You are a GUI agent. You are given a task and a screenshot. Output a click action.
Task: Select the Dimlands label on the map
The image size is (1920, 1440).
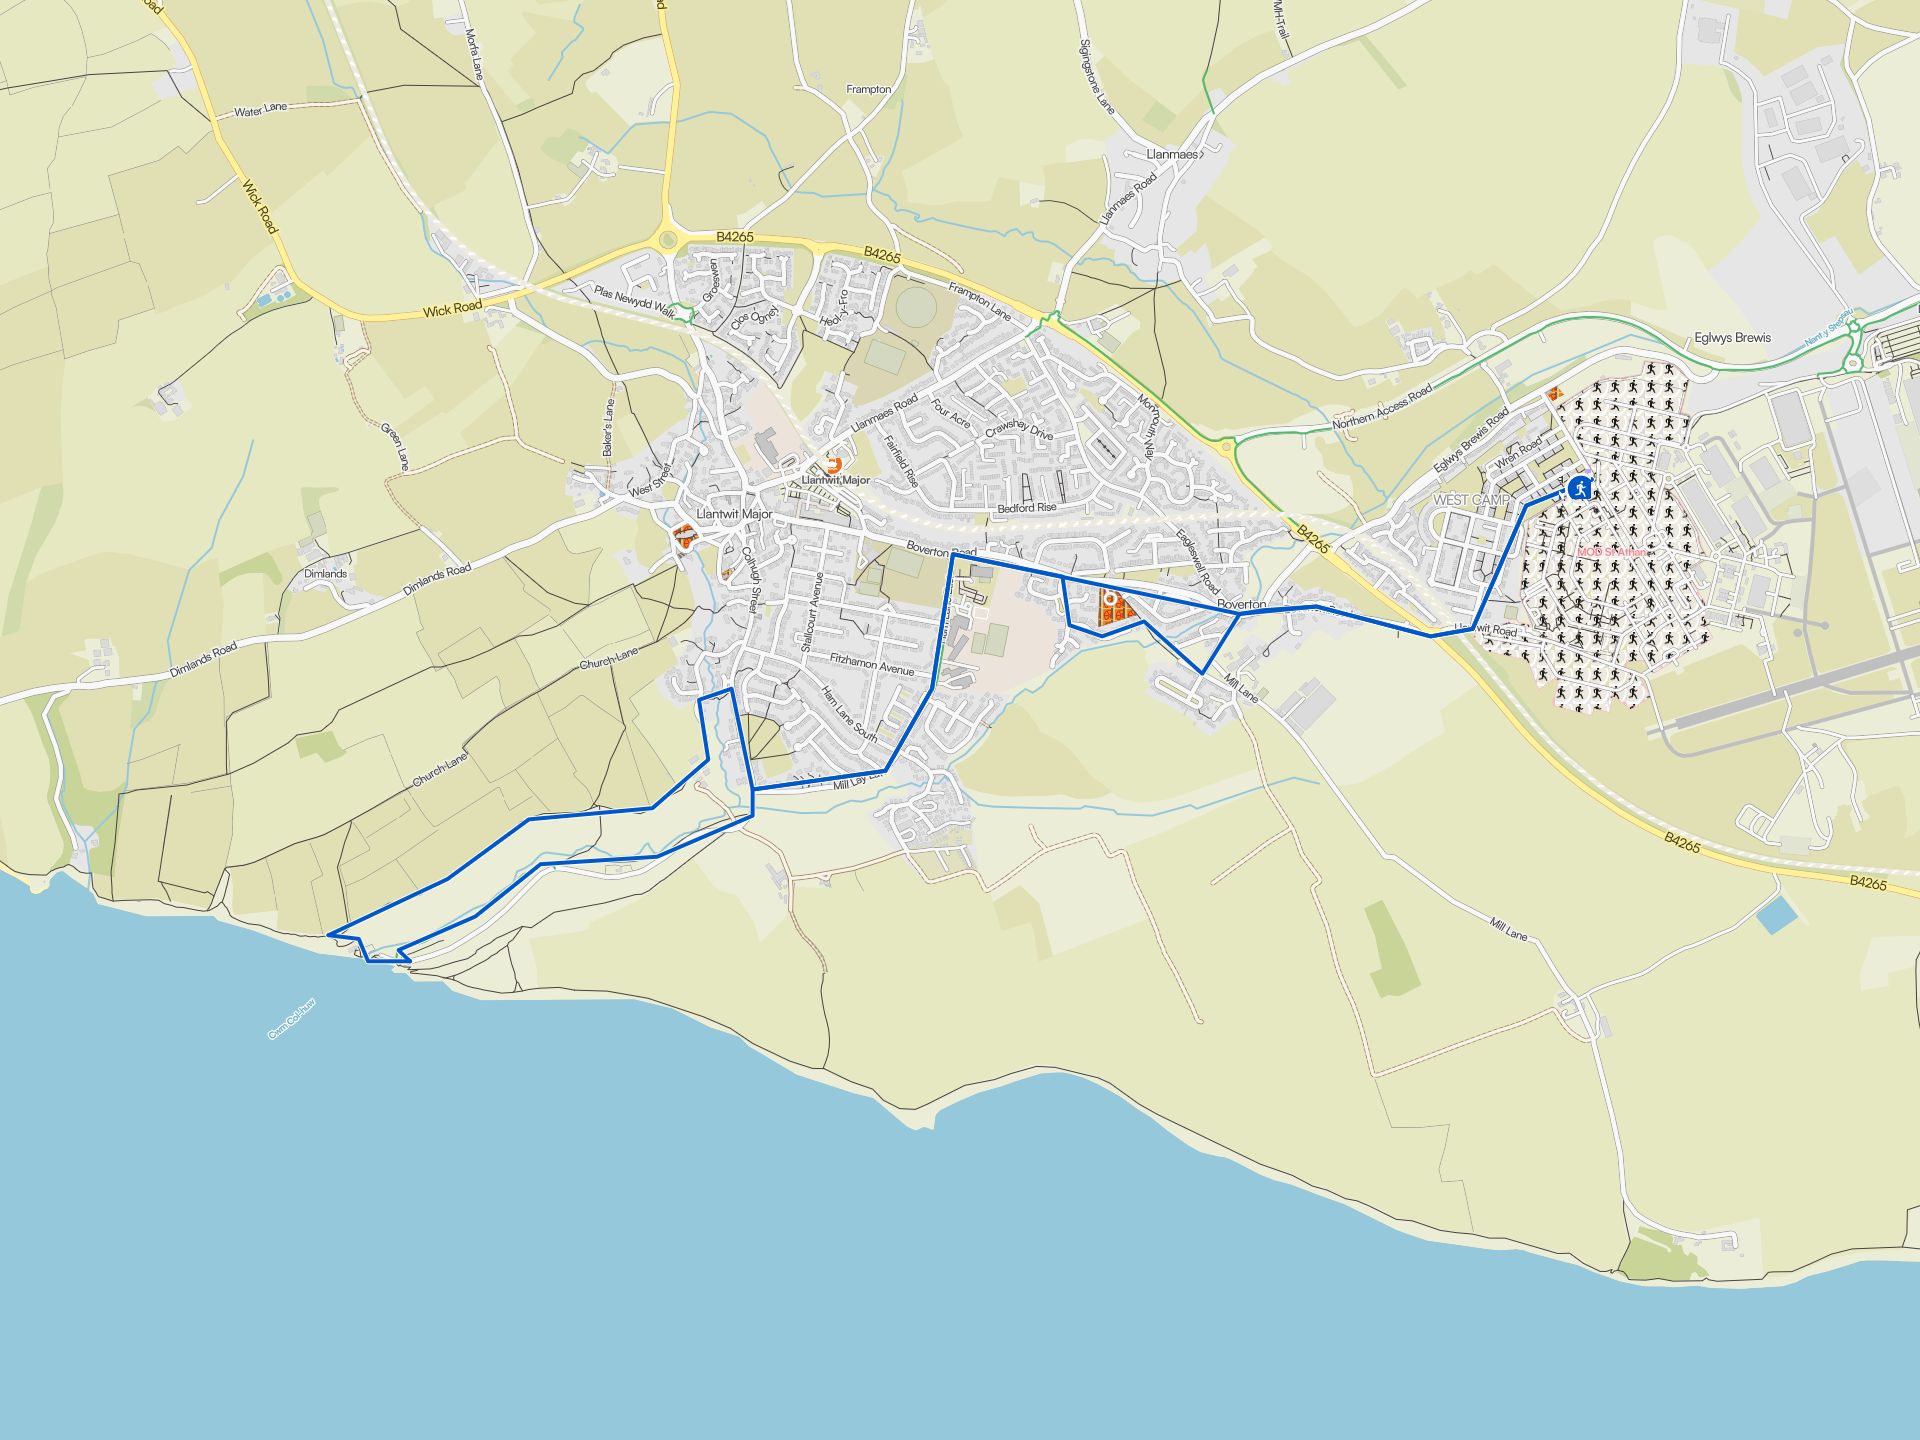click(x=326, y=574)
